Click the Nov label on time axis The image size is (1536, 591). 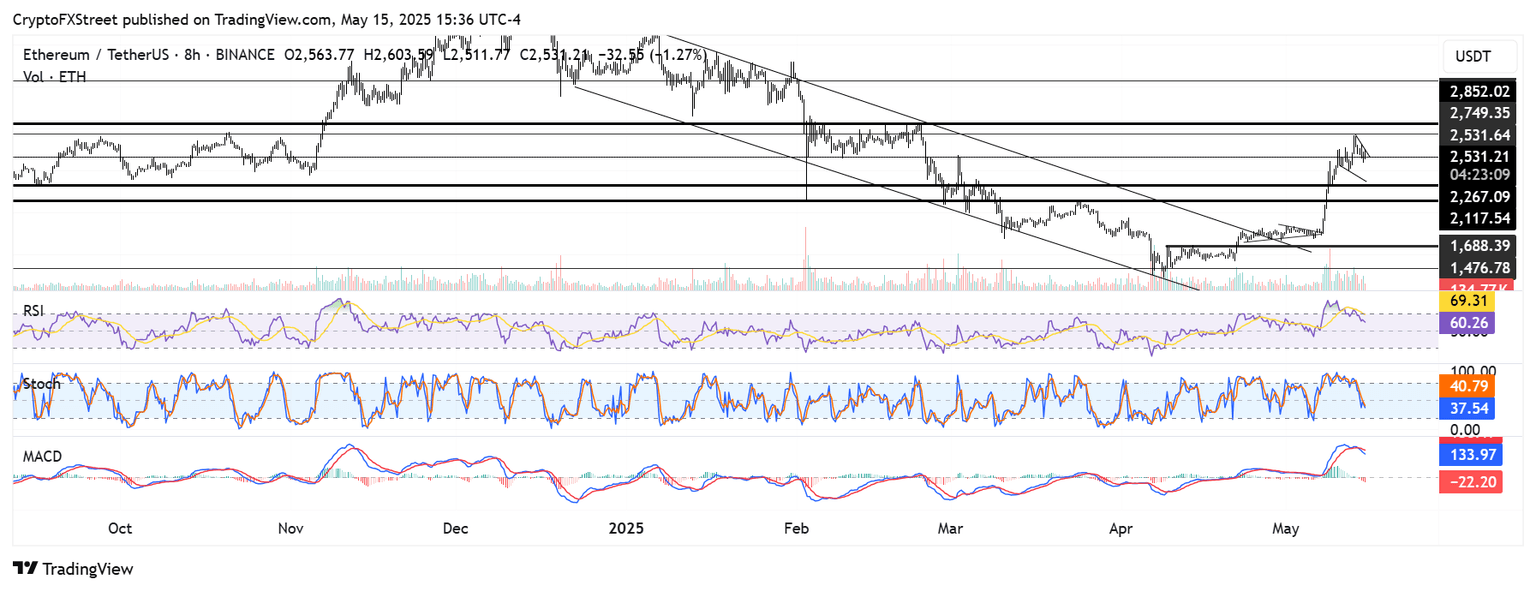[x=290, y=527]
